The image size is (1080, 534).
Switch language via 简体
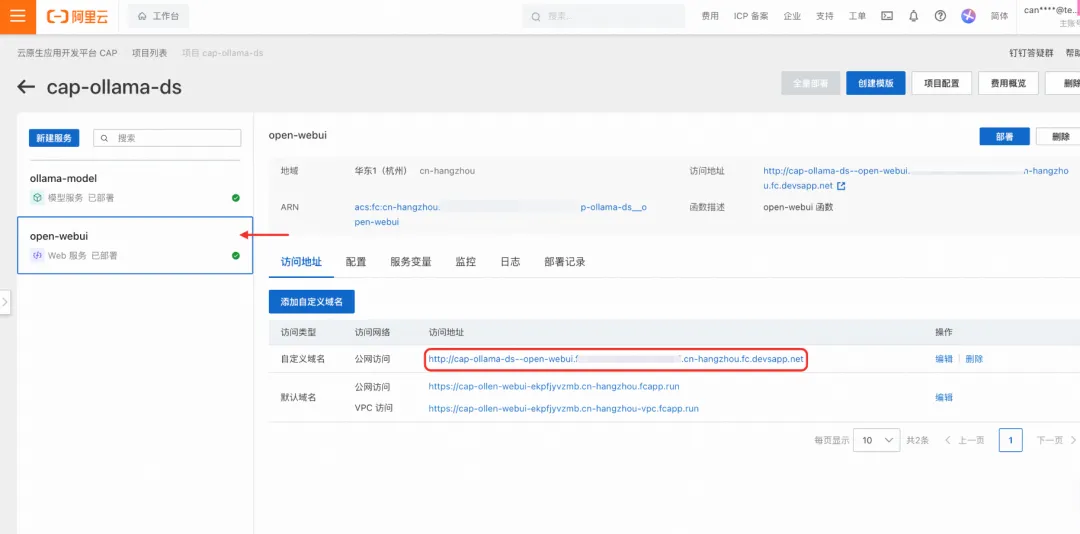(999, 16)
